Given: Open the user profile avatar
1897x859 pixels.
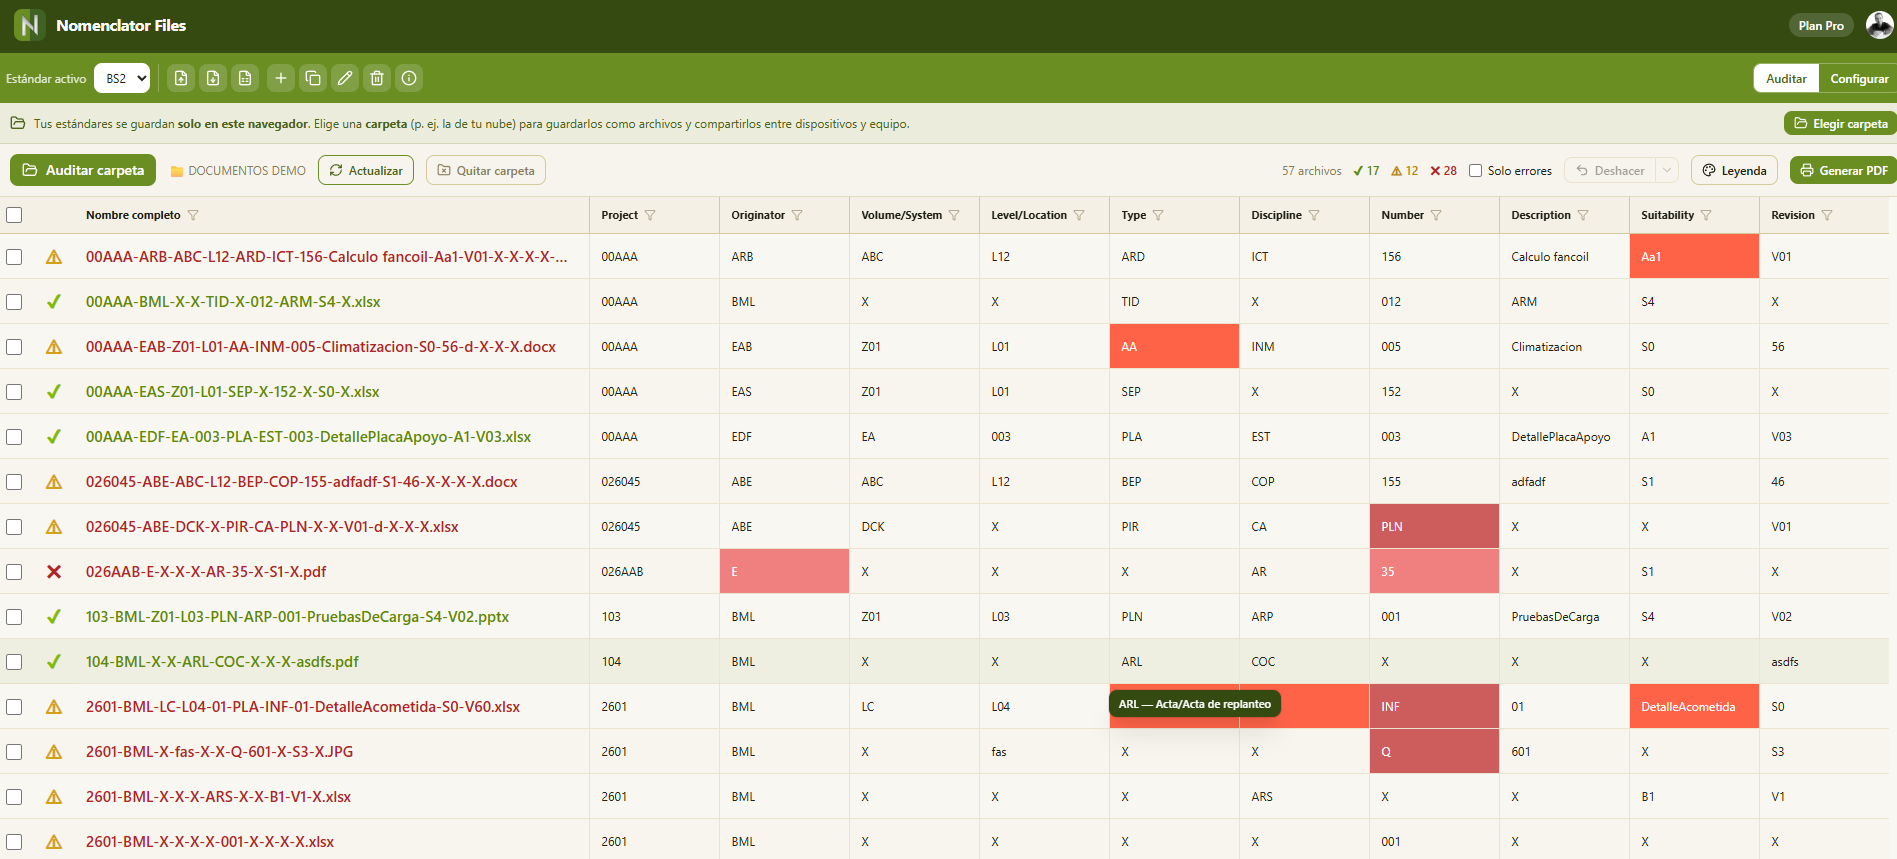Looking at the screenshot, I should 1879,25.
